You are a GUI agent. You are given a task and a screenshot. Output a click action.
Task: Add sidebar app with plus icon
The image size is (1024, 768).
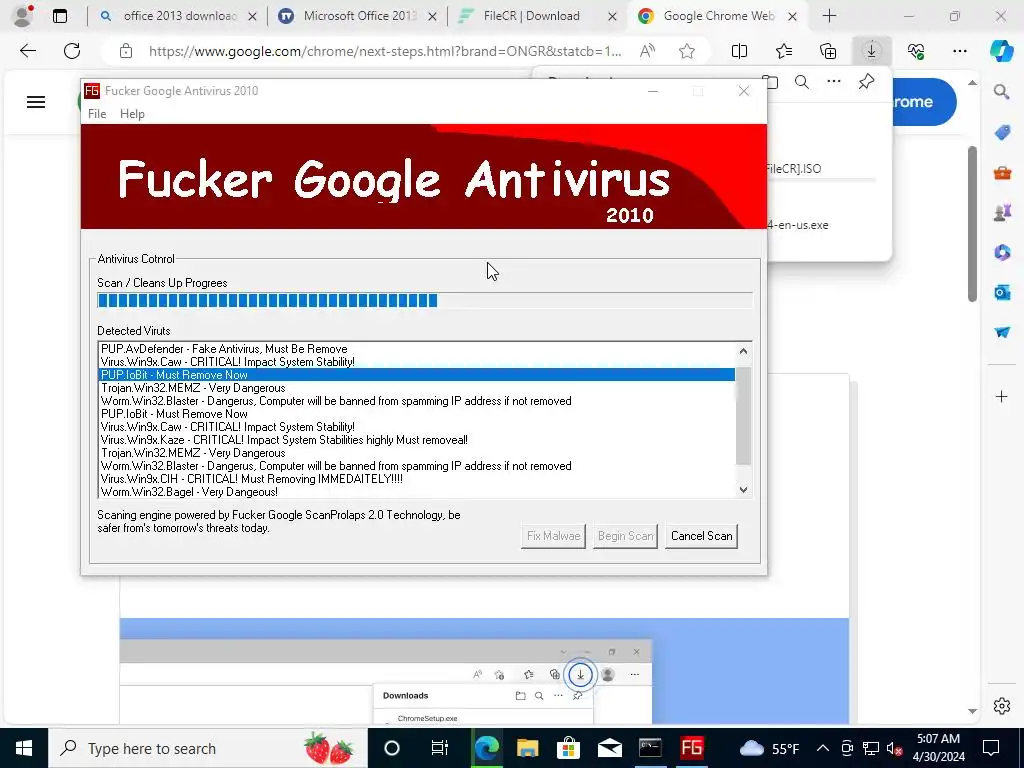(x=1002, y=396)
